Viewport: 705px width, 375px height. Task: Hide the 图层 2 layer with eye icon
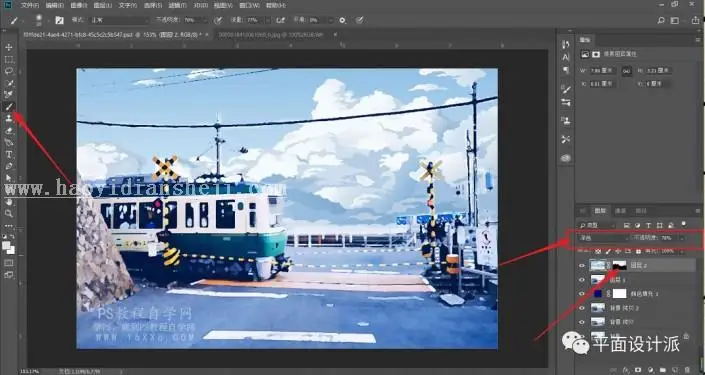(x=582, y=266)
